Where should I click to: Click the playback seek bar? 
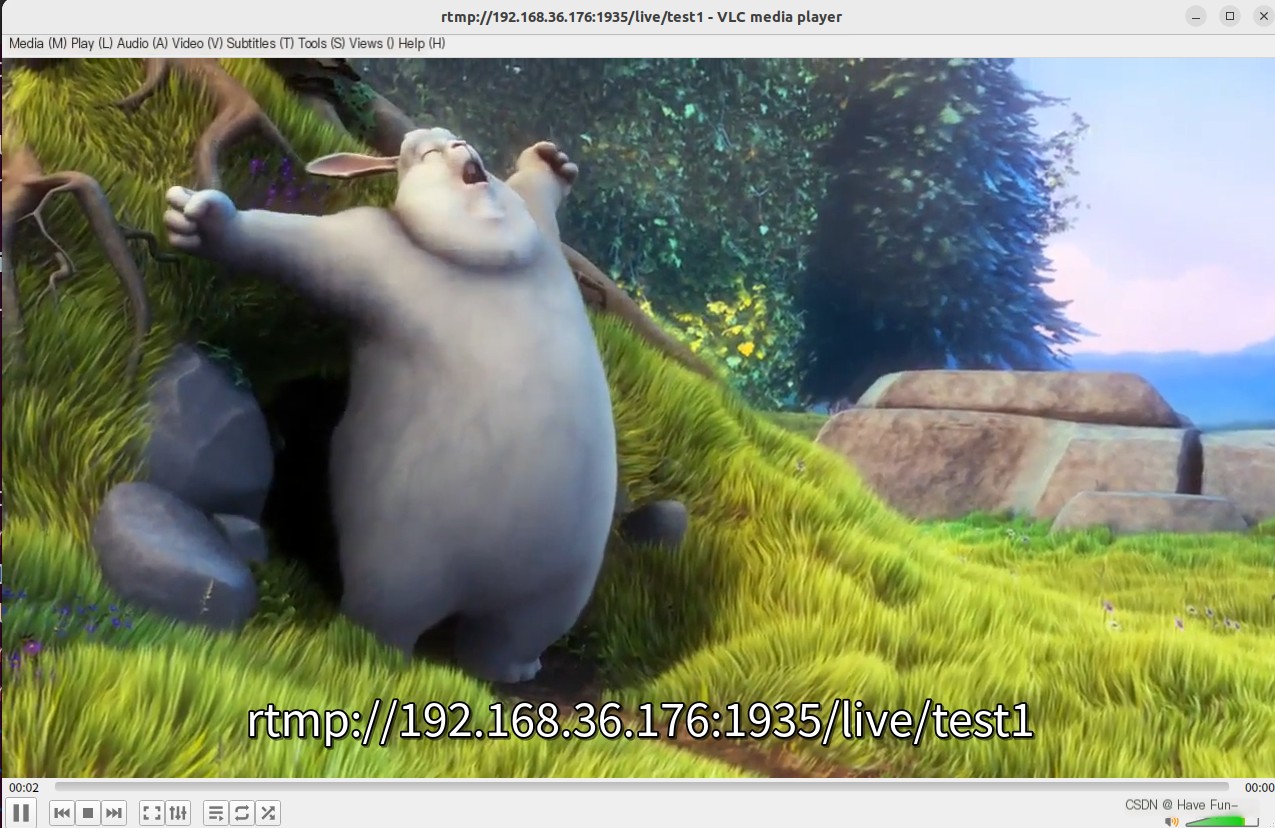642,787
